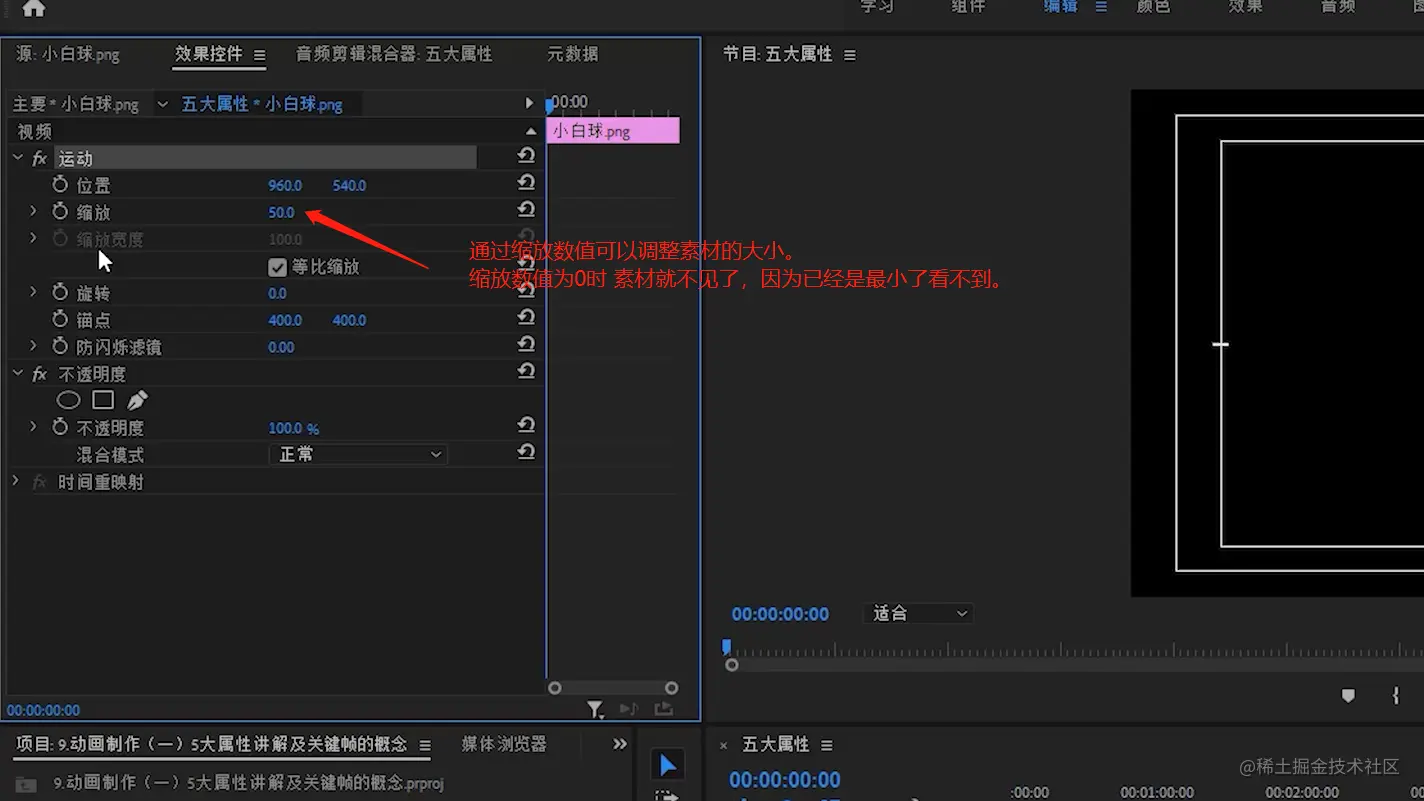Image resolution: width=1424 pixels, height=801 pixels.
Task: Show or hide the timeline view arrow
Action: point(529,103)
